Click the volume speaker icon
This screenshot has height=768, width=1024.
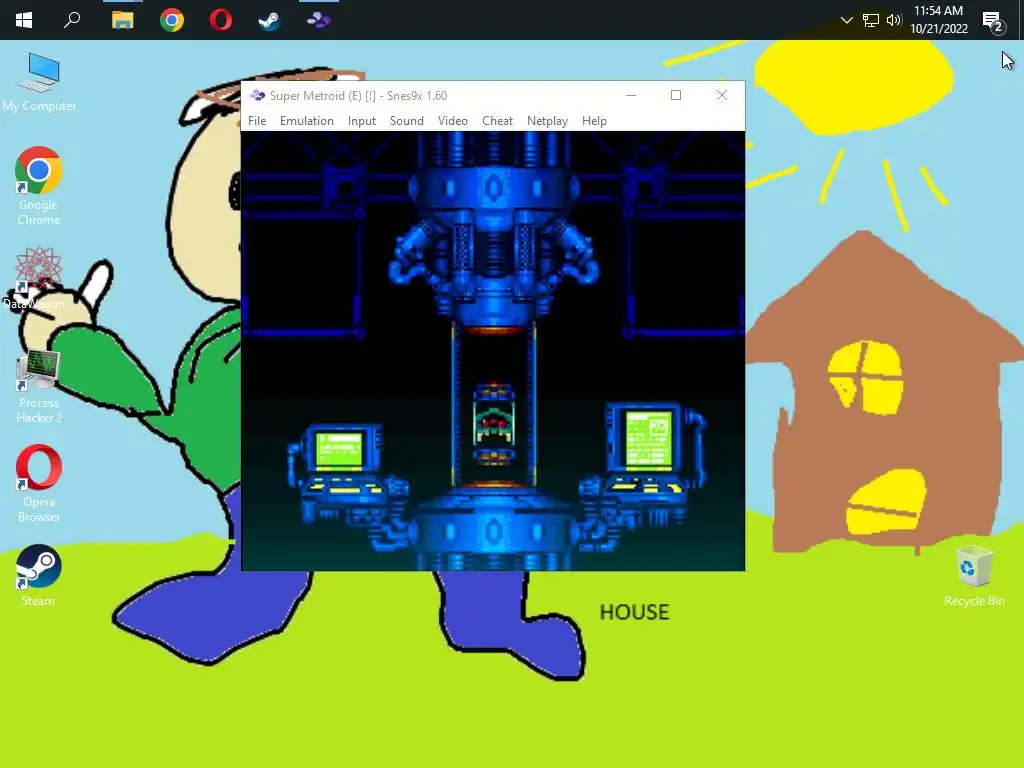coord(893,20)
